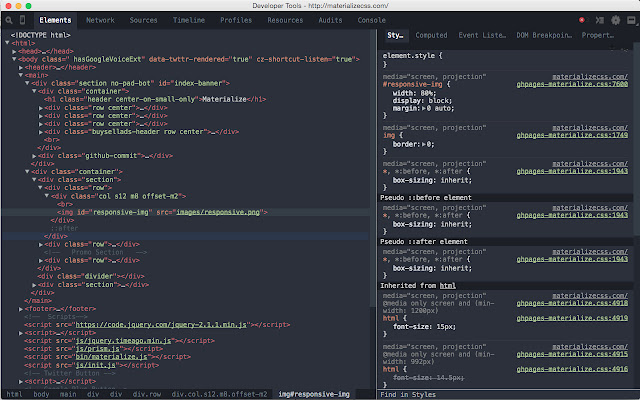Image resolution: width=640 pixels, height=400 pixels.
Task: Click the show console drawer icon
Action: coord(598,20)
